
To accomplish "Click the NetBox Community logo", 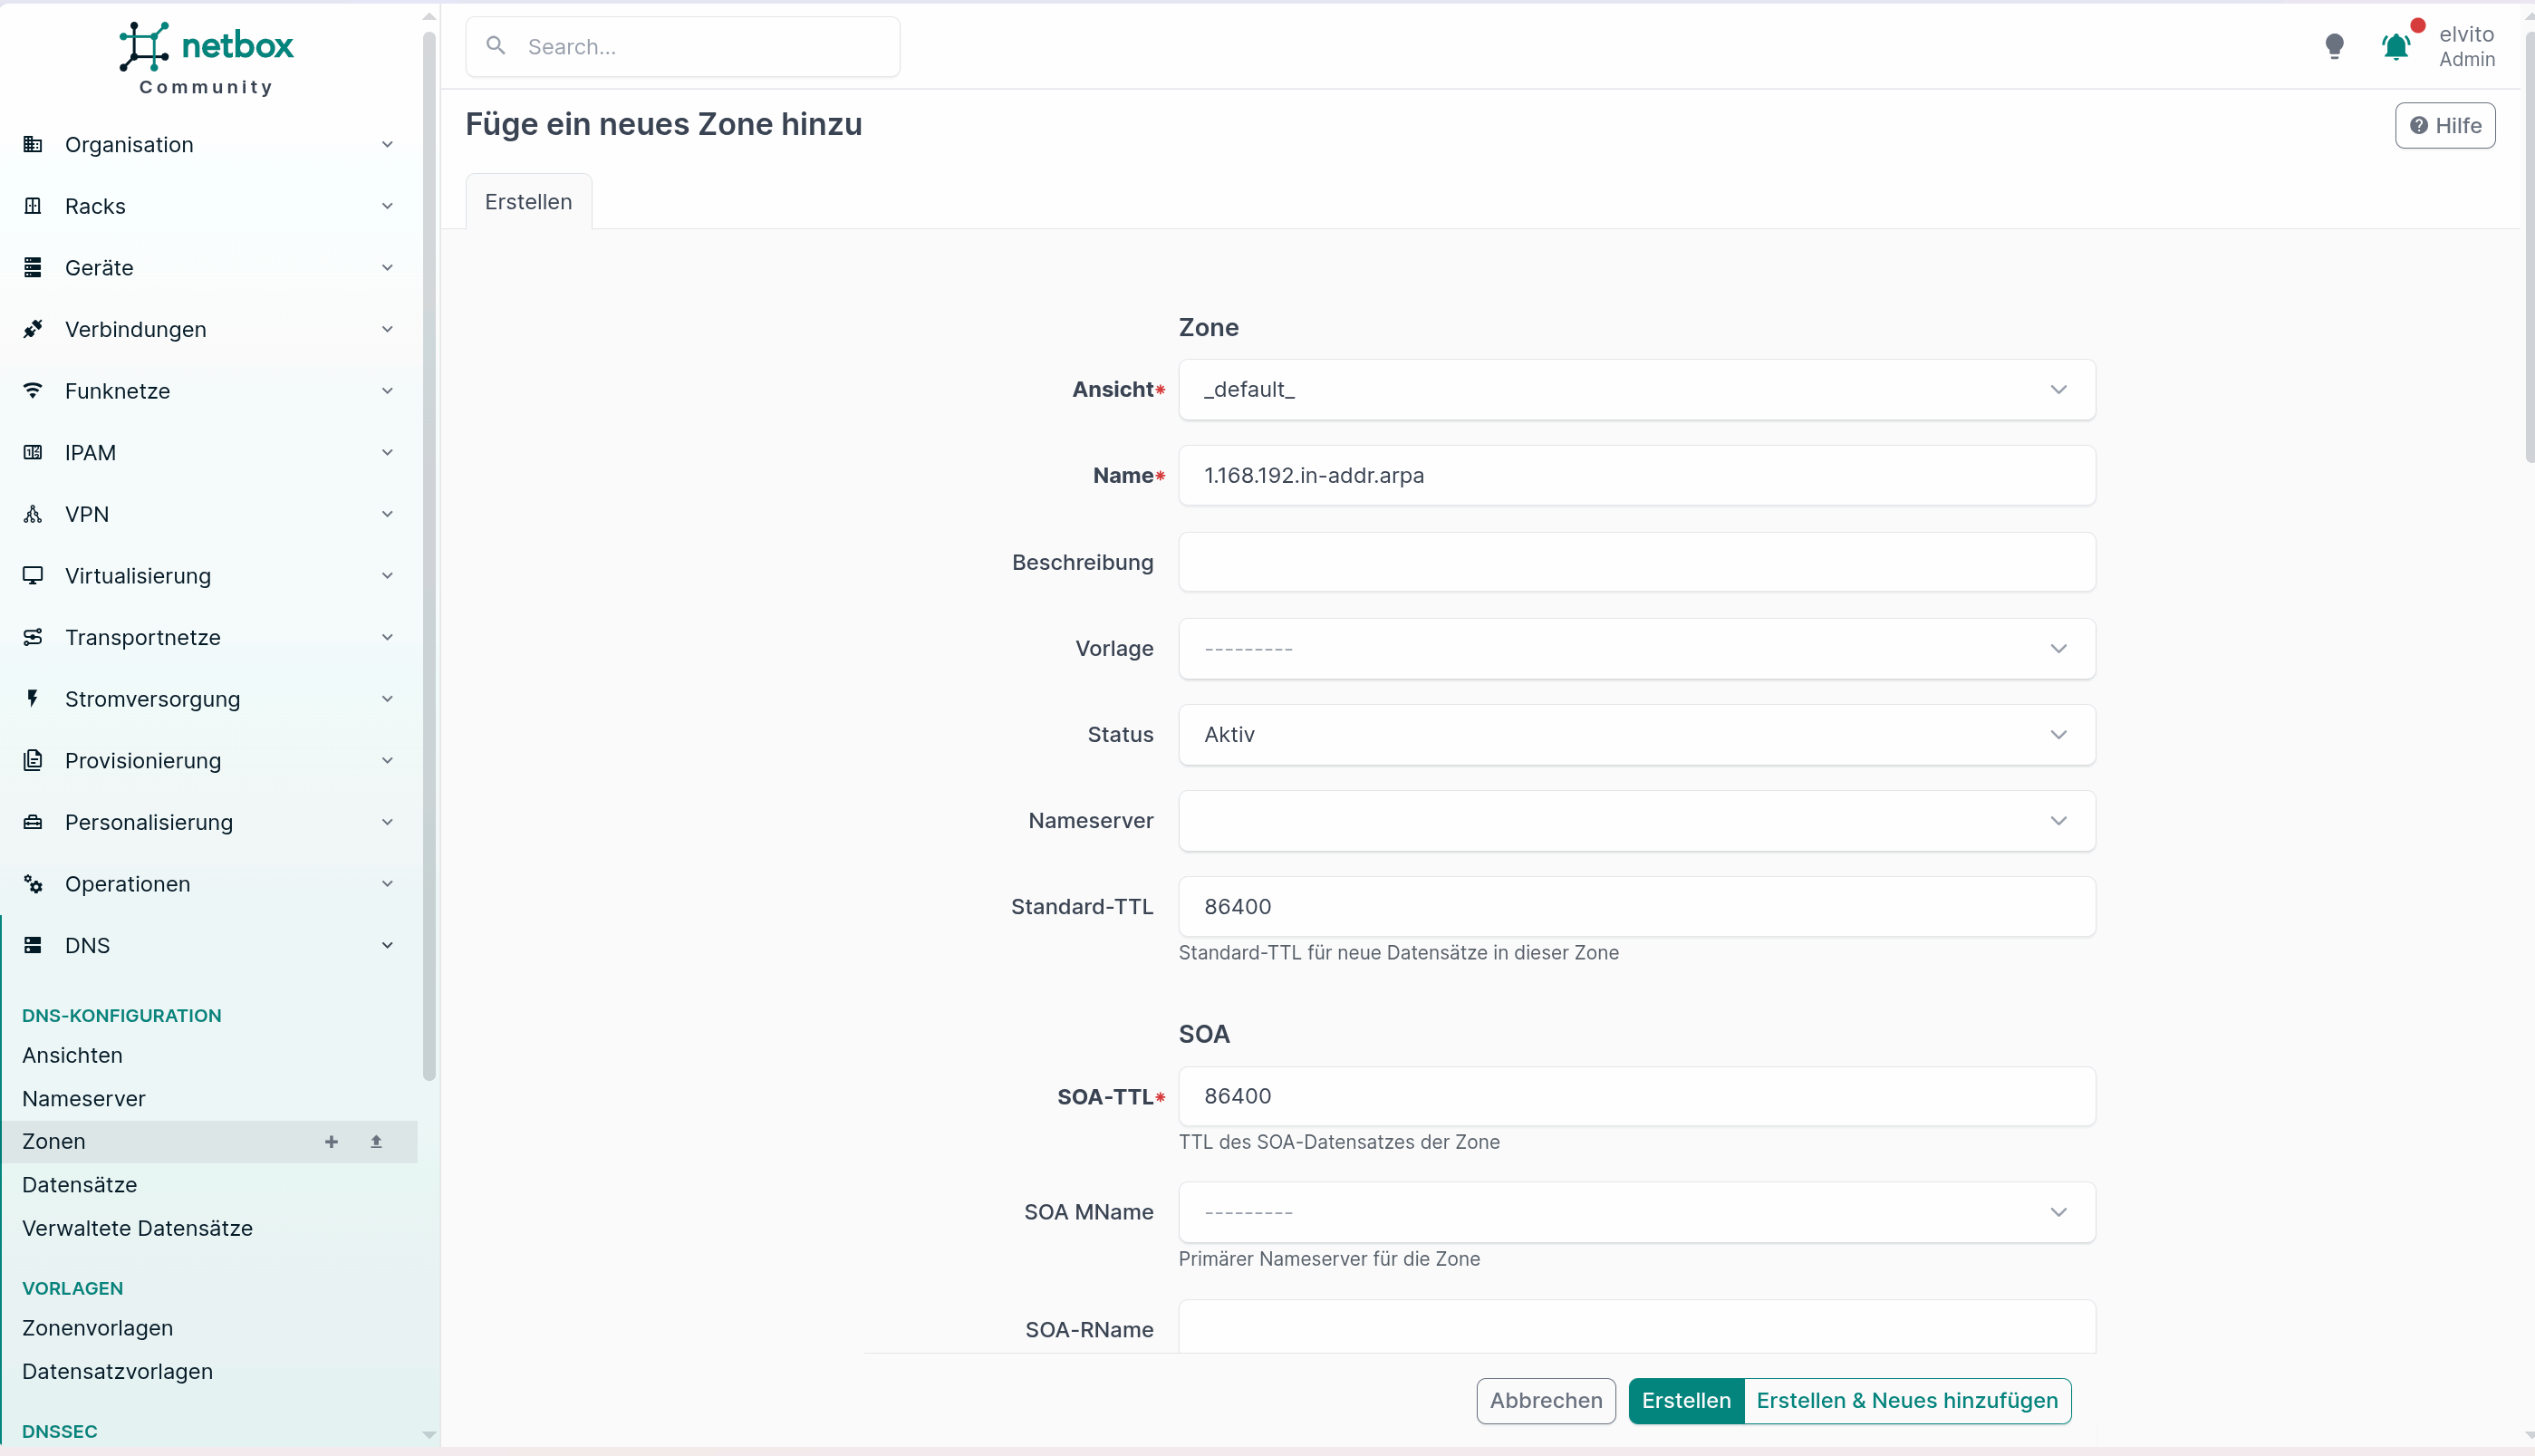I will pyautogui.click(x=206, y=58).
